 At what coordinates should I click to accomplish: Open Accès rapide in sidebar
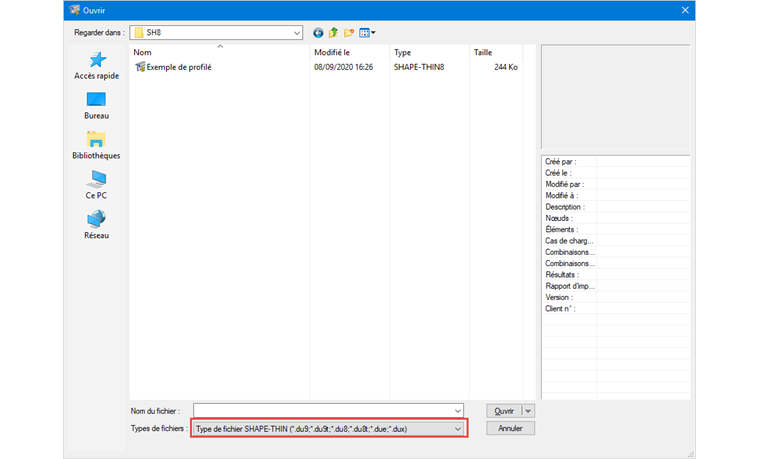point(96,65)
